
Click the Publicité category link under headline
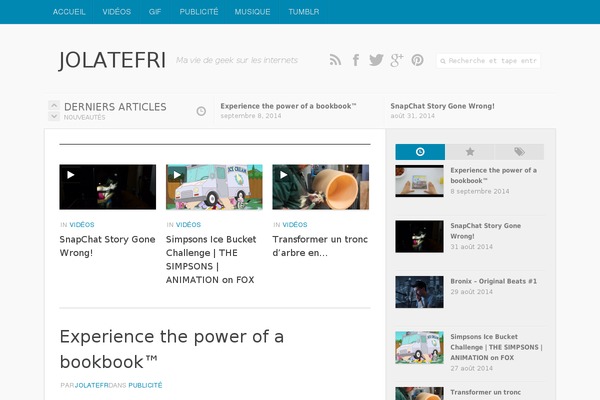145,385
